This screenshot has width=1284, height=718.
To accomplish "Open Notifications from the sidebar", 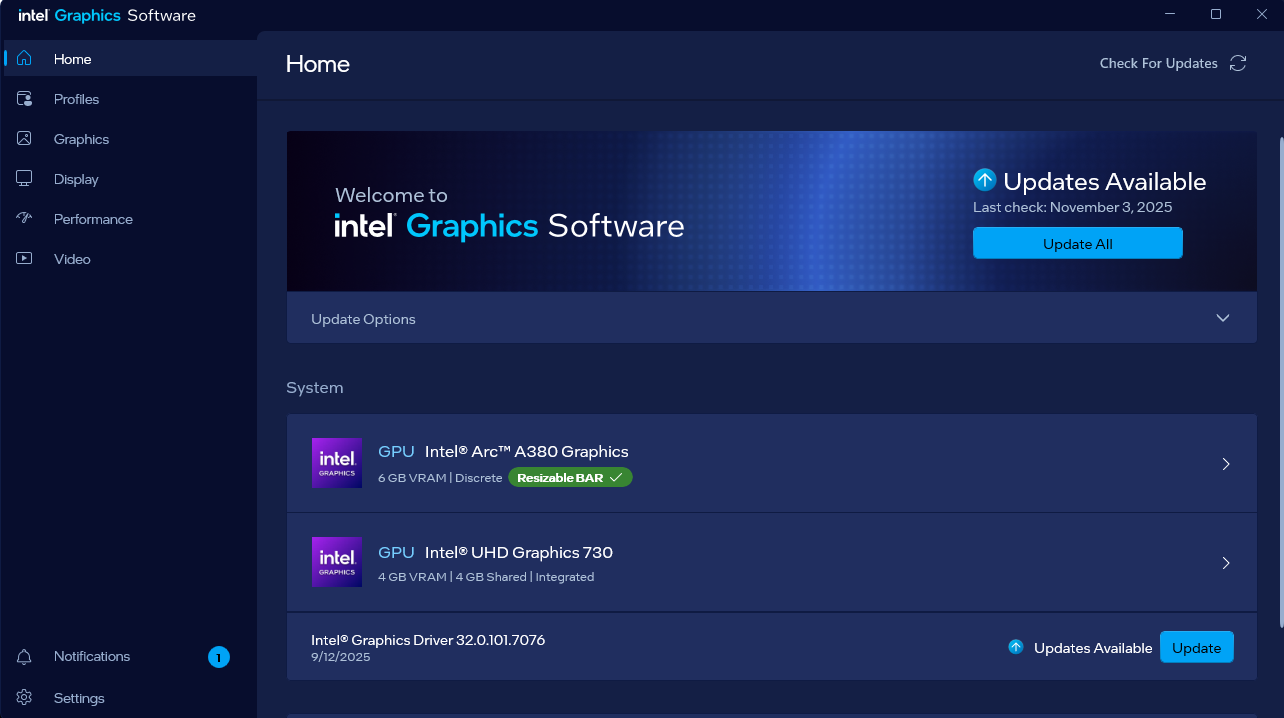I will [130, 657].
